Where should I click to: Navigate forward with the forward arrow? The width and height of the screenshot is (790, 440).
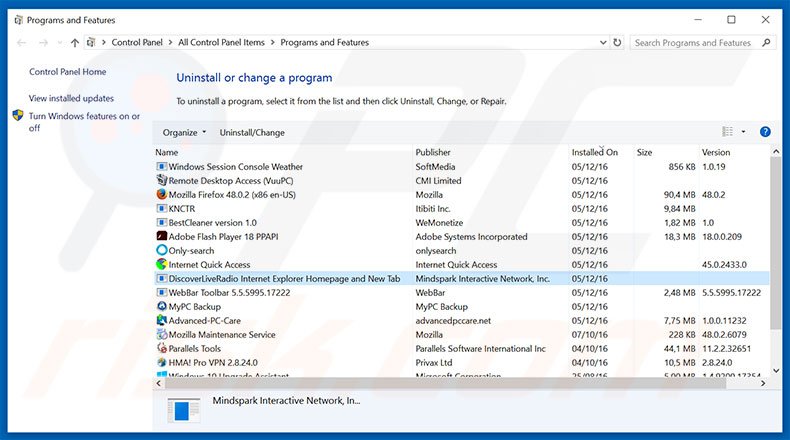click(43, 43)
